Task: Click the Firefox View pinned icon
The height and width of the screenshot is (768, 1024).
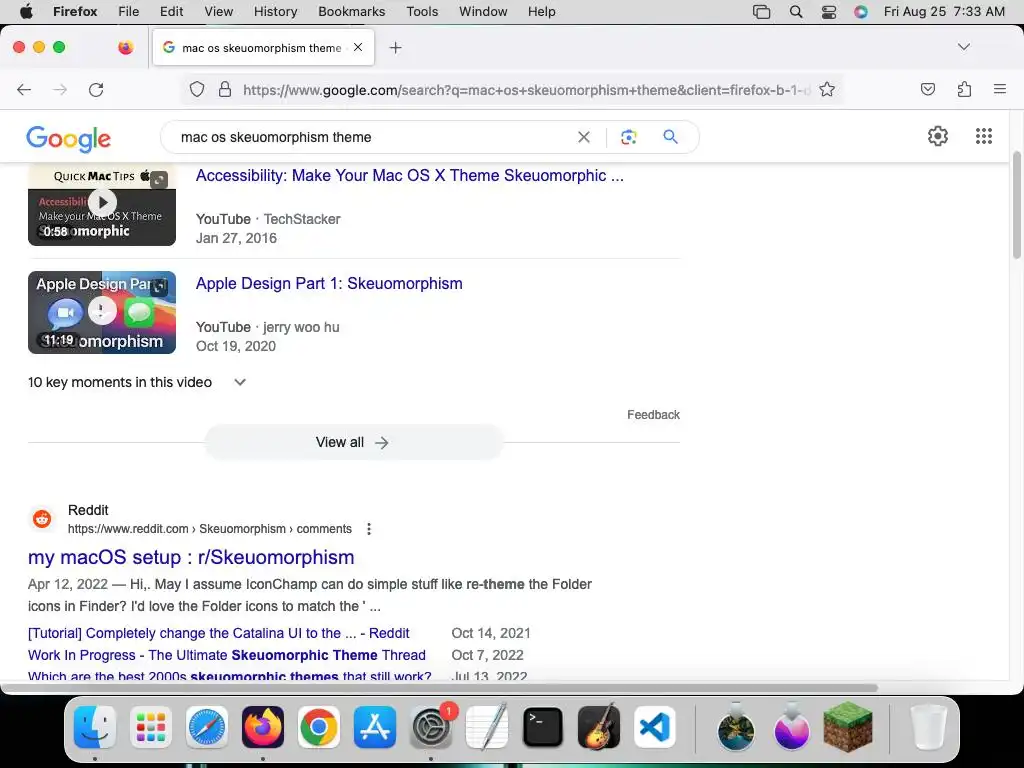Action: tap(125, 47)
